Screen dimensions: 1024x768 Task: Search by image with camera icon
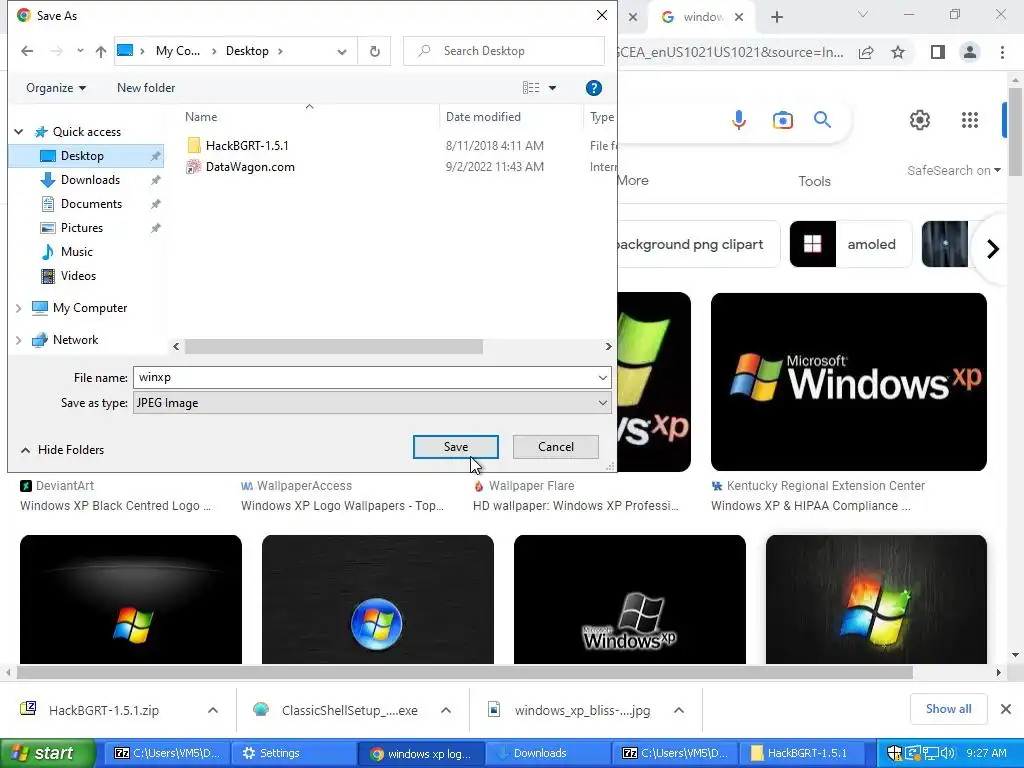(x=782, y=120)
